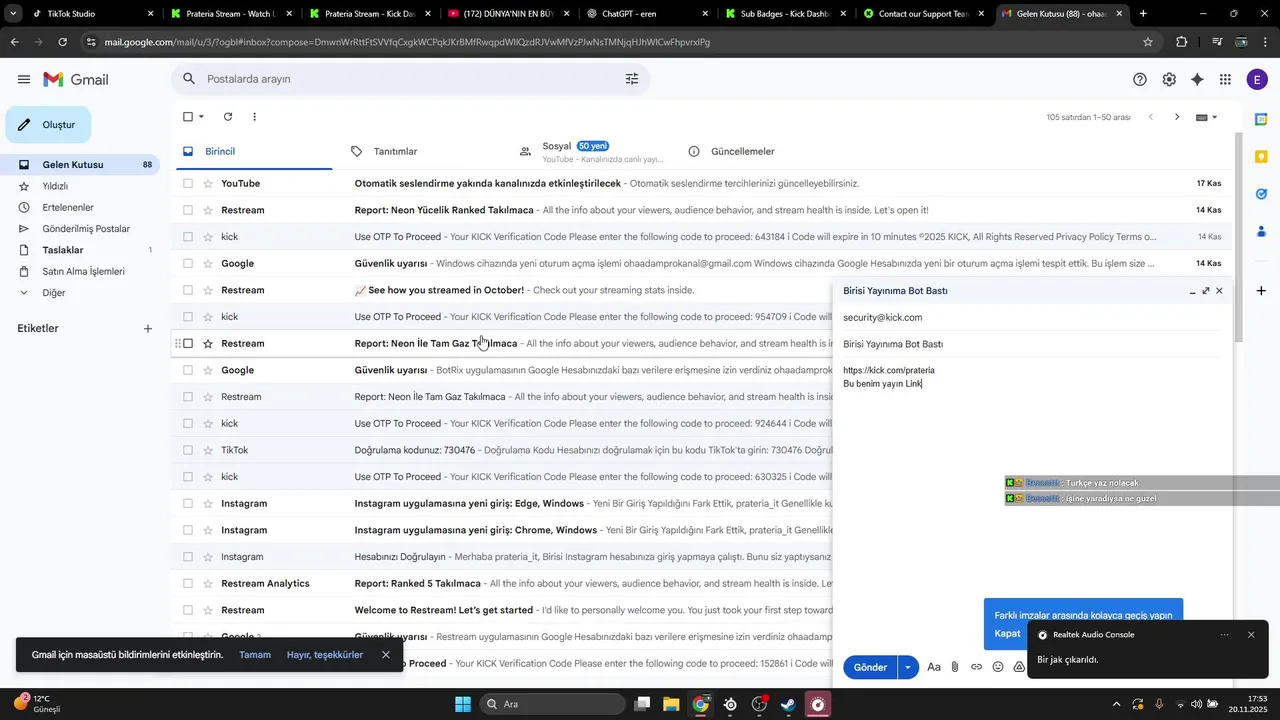Open Realtek notification options ellipsis
The image size is (1280, 720).
(x=1224, y=635)
